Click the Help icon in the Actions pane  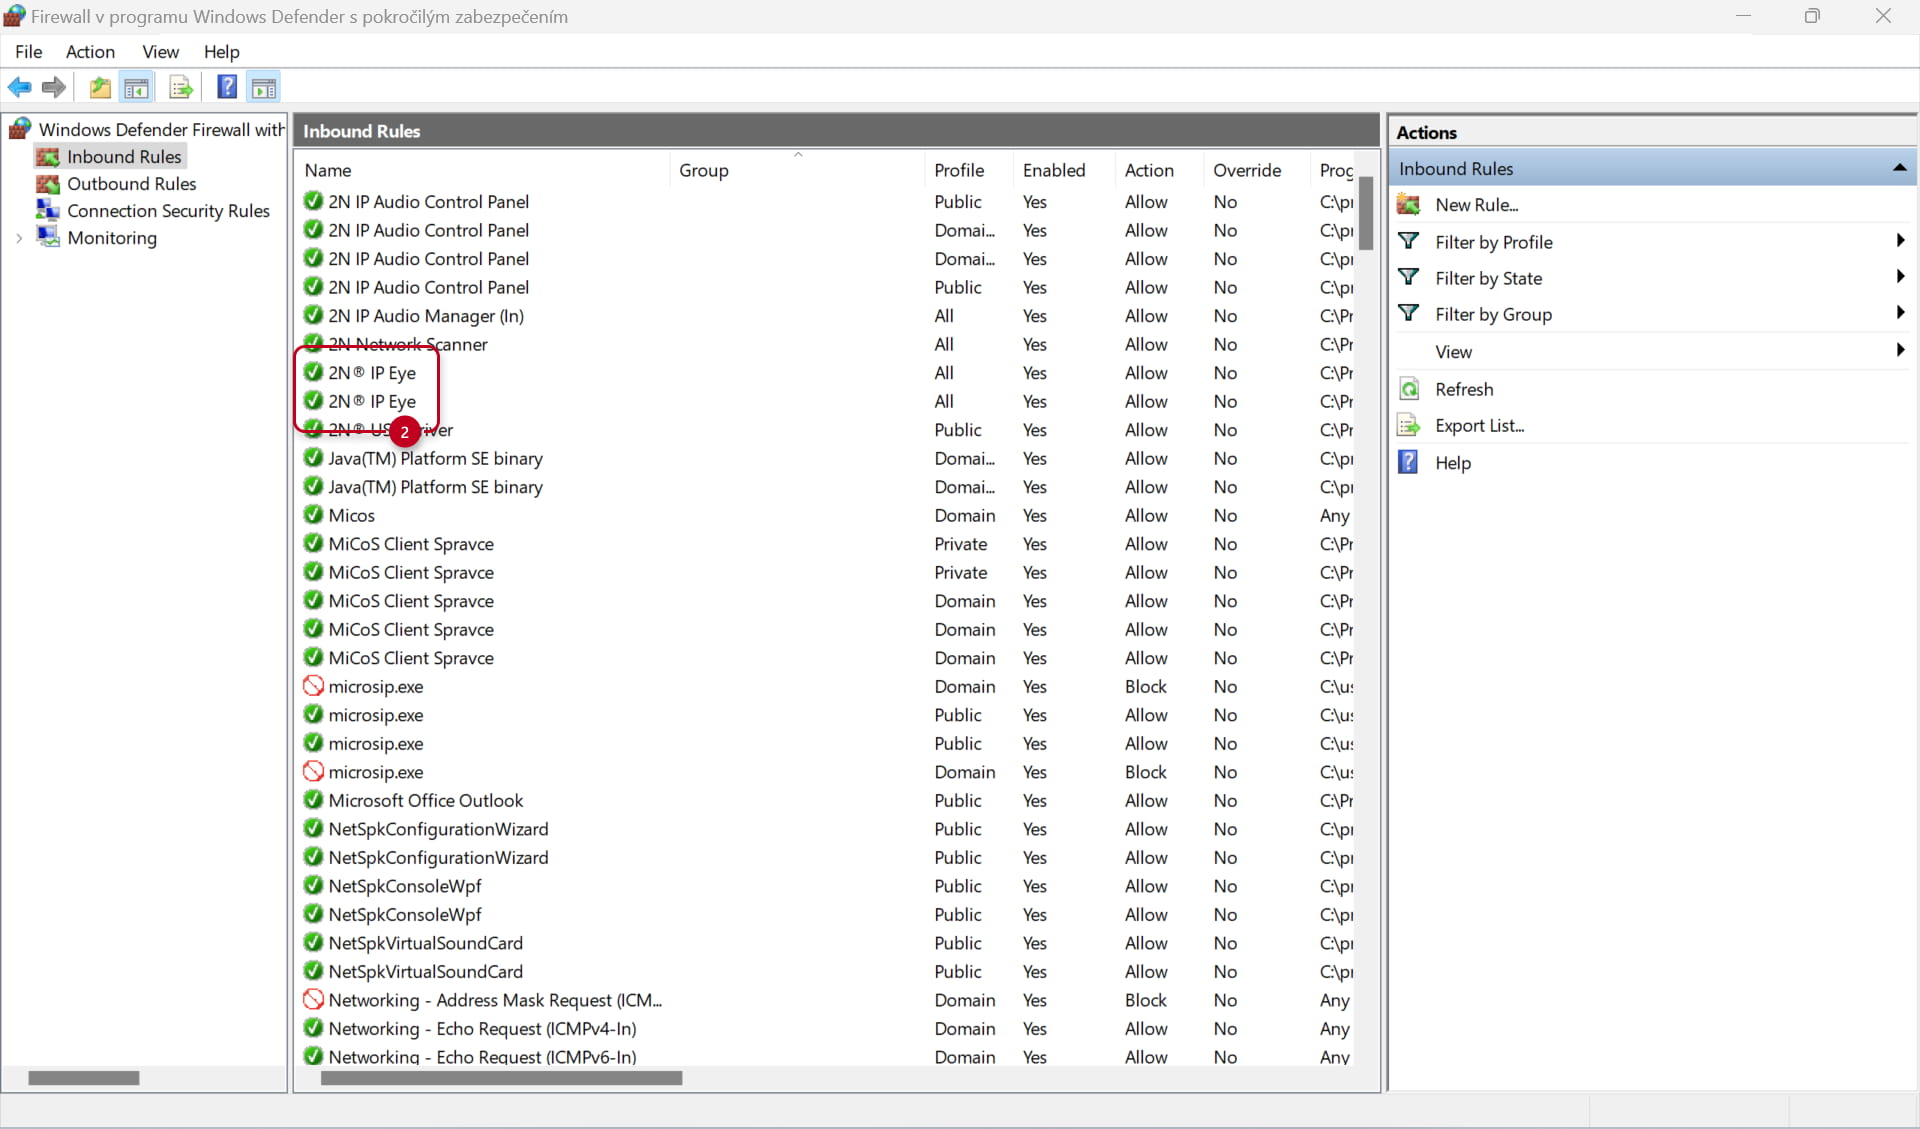pyautogui.click(x=1408, y=462)
